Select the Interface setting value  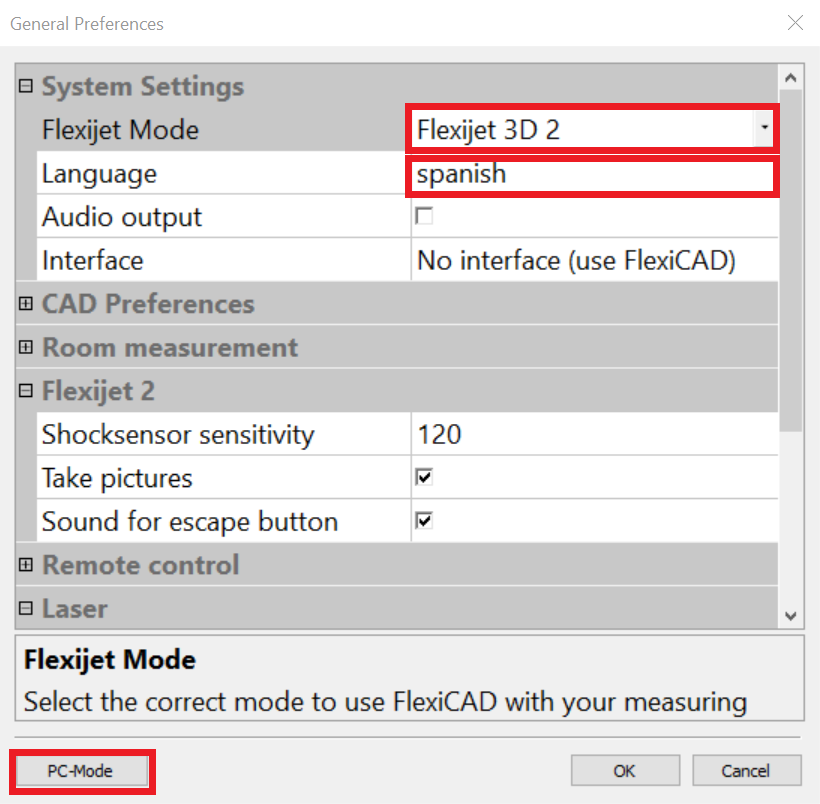click(590, 261)
